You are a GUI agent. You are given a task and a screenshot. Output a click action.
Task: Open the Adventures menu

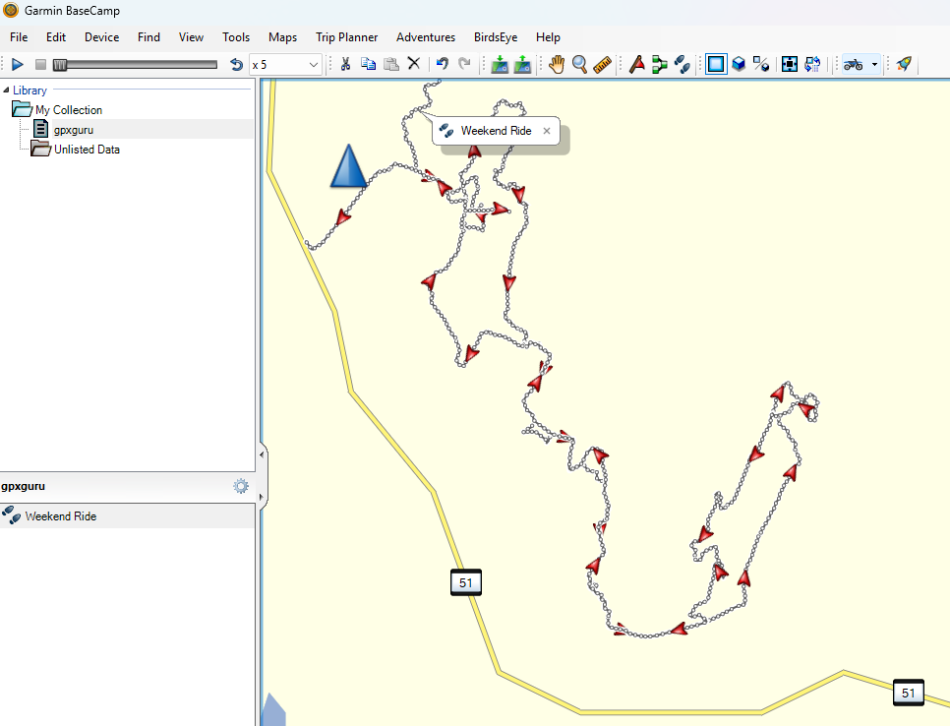(x=426, y=37)
